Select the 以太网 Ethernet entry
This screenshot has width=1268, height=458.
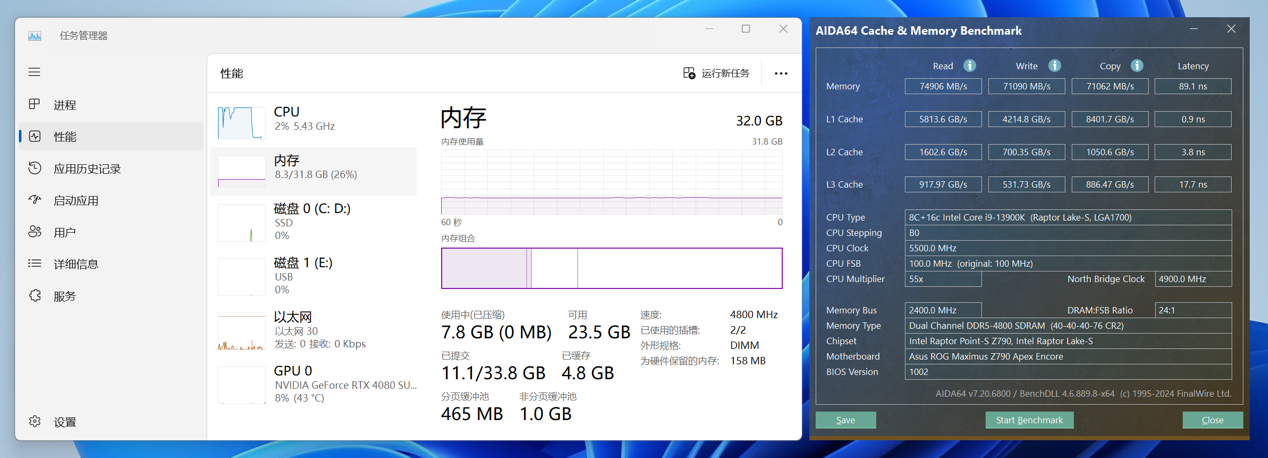pyautogui.click(x=314, y=329)
